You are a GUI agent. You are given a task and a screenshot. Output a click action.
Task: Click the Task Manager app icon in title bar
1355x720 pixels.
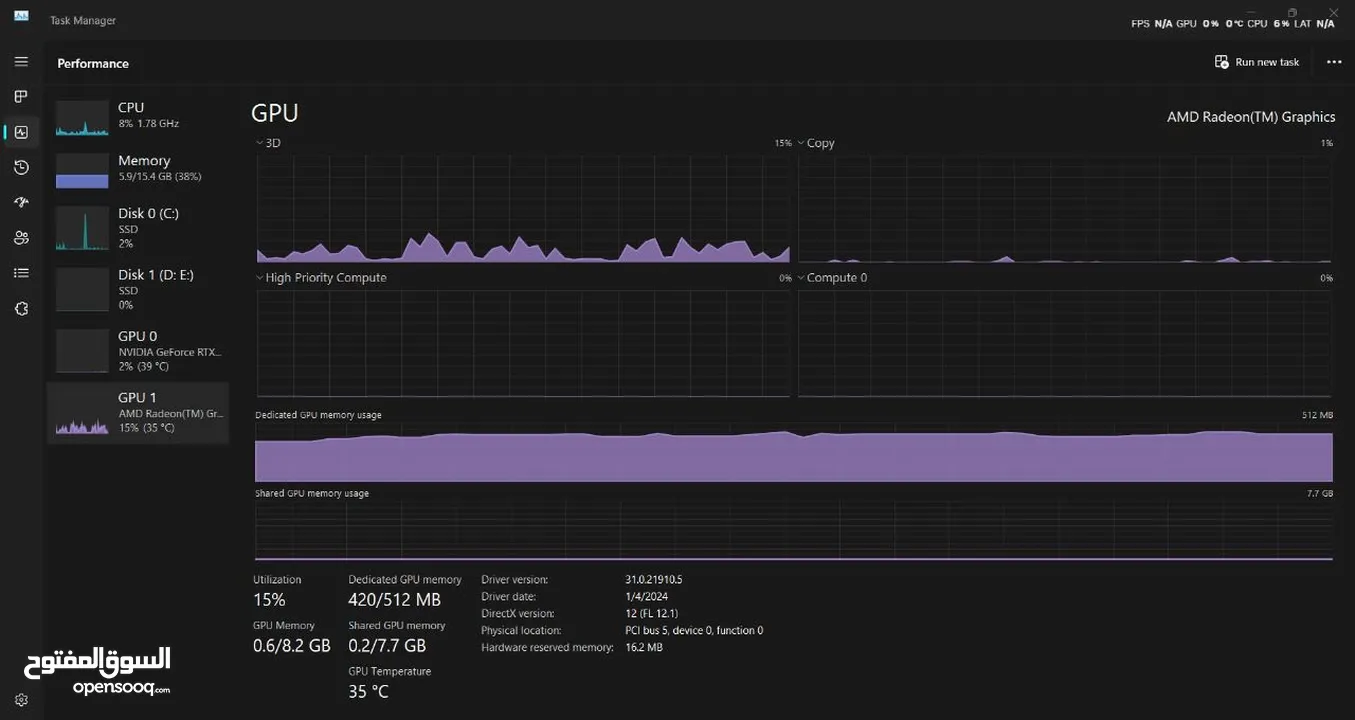(x=21, y=18)
